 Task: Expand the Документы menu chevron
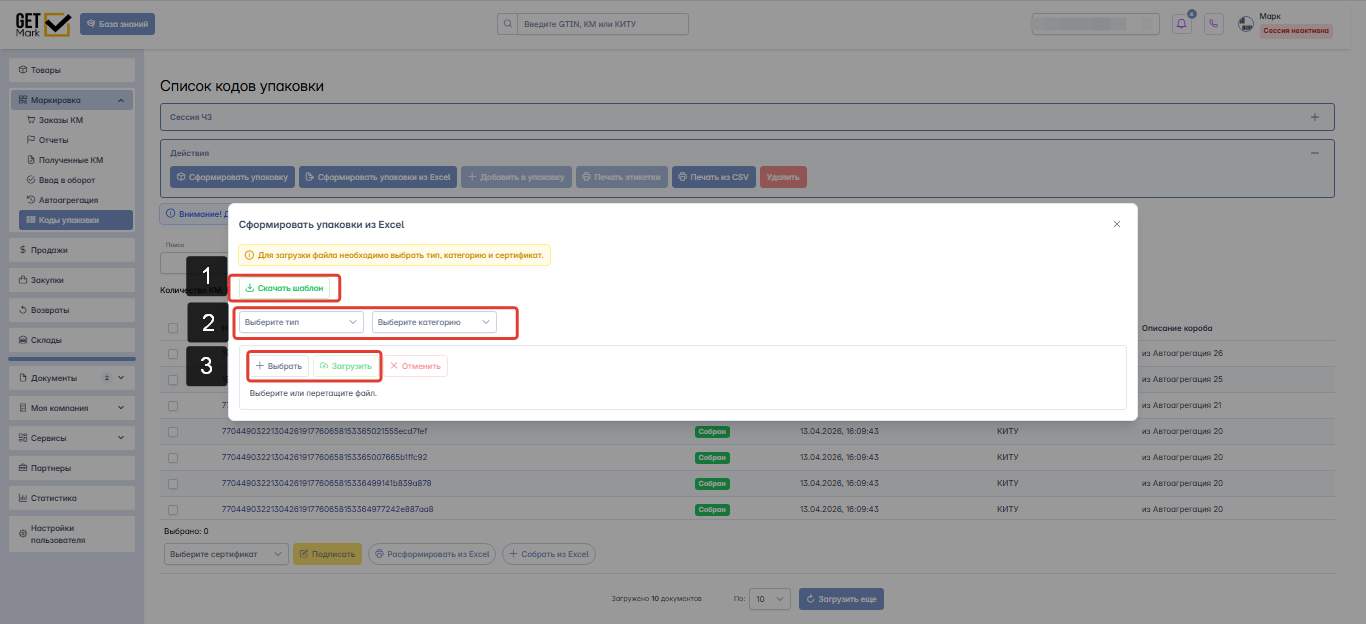coord(121,378)
